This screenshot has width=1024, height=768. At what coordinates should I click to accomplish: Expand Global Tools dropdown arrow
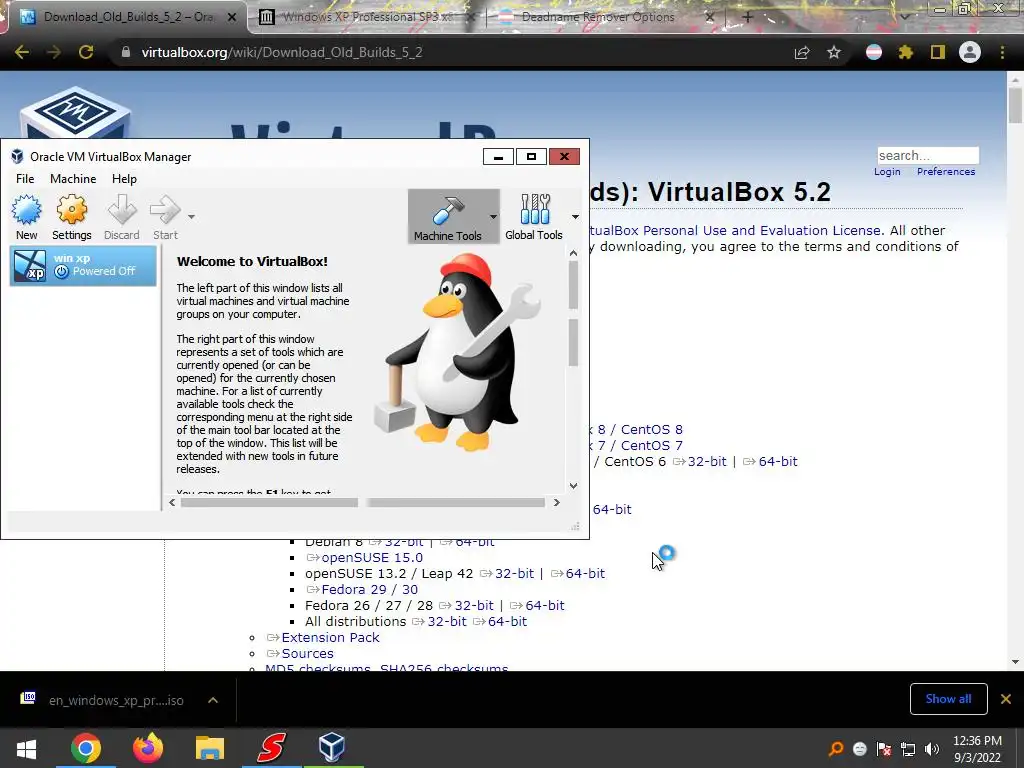point(575,216)
